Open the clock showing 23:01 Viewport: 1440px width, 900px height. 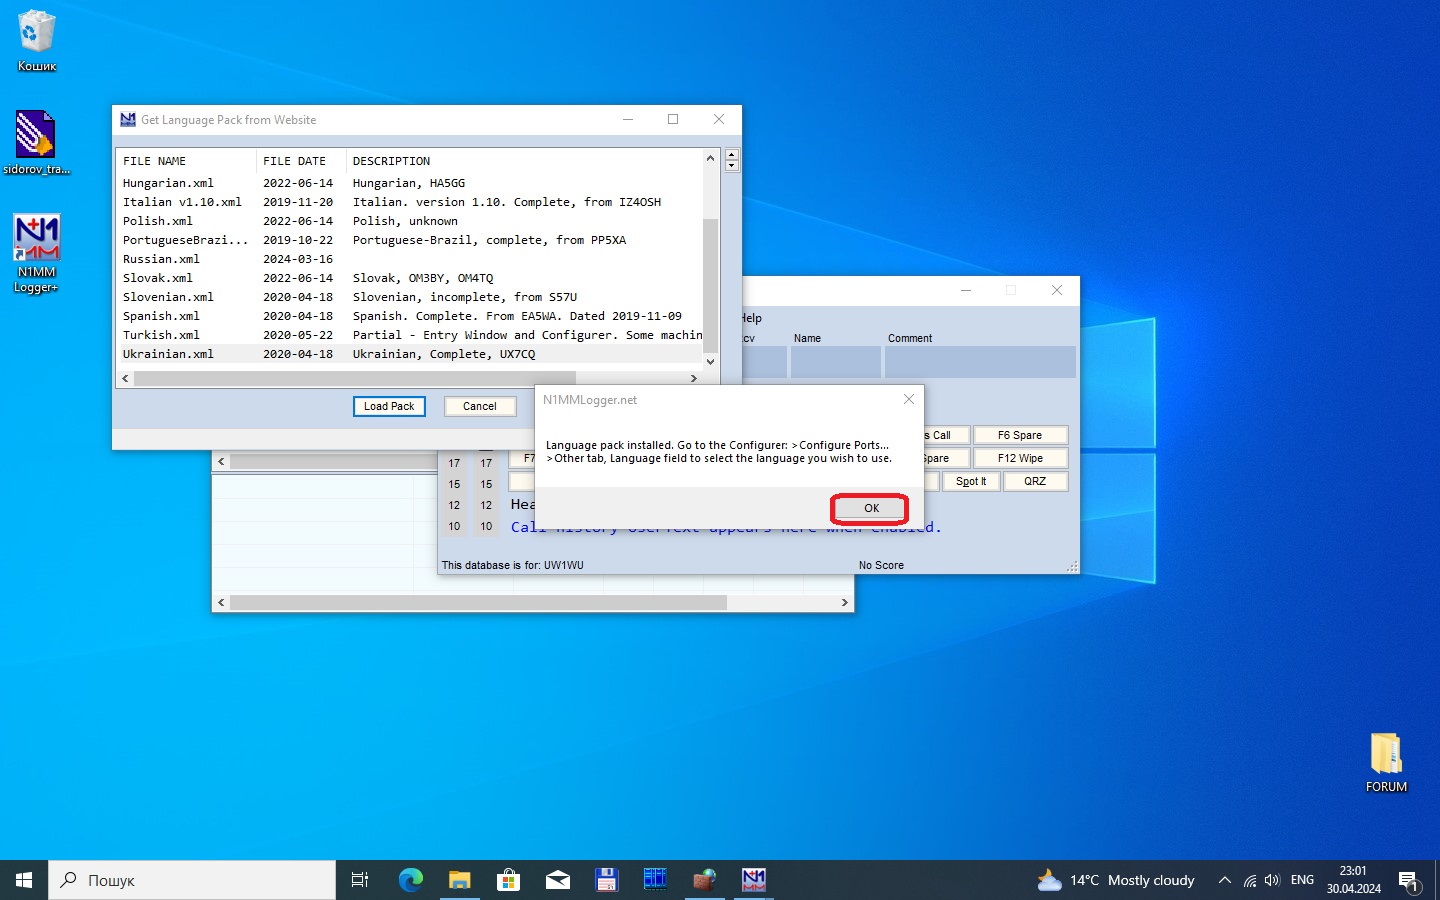[1353, 880]
